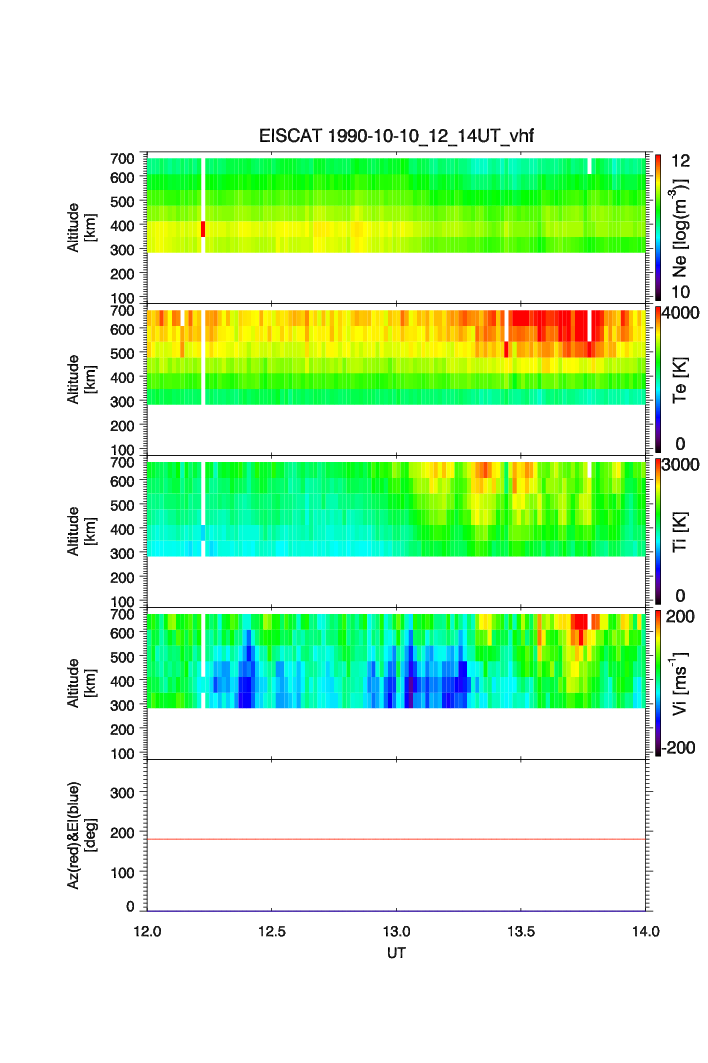This screenshot has height=1063, width=708.
Task: Click the 'Altitude [km]' label of Ne panel
Action: point(81,228)
